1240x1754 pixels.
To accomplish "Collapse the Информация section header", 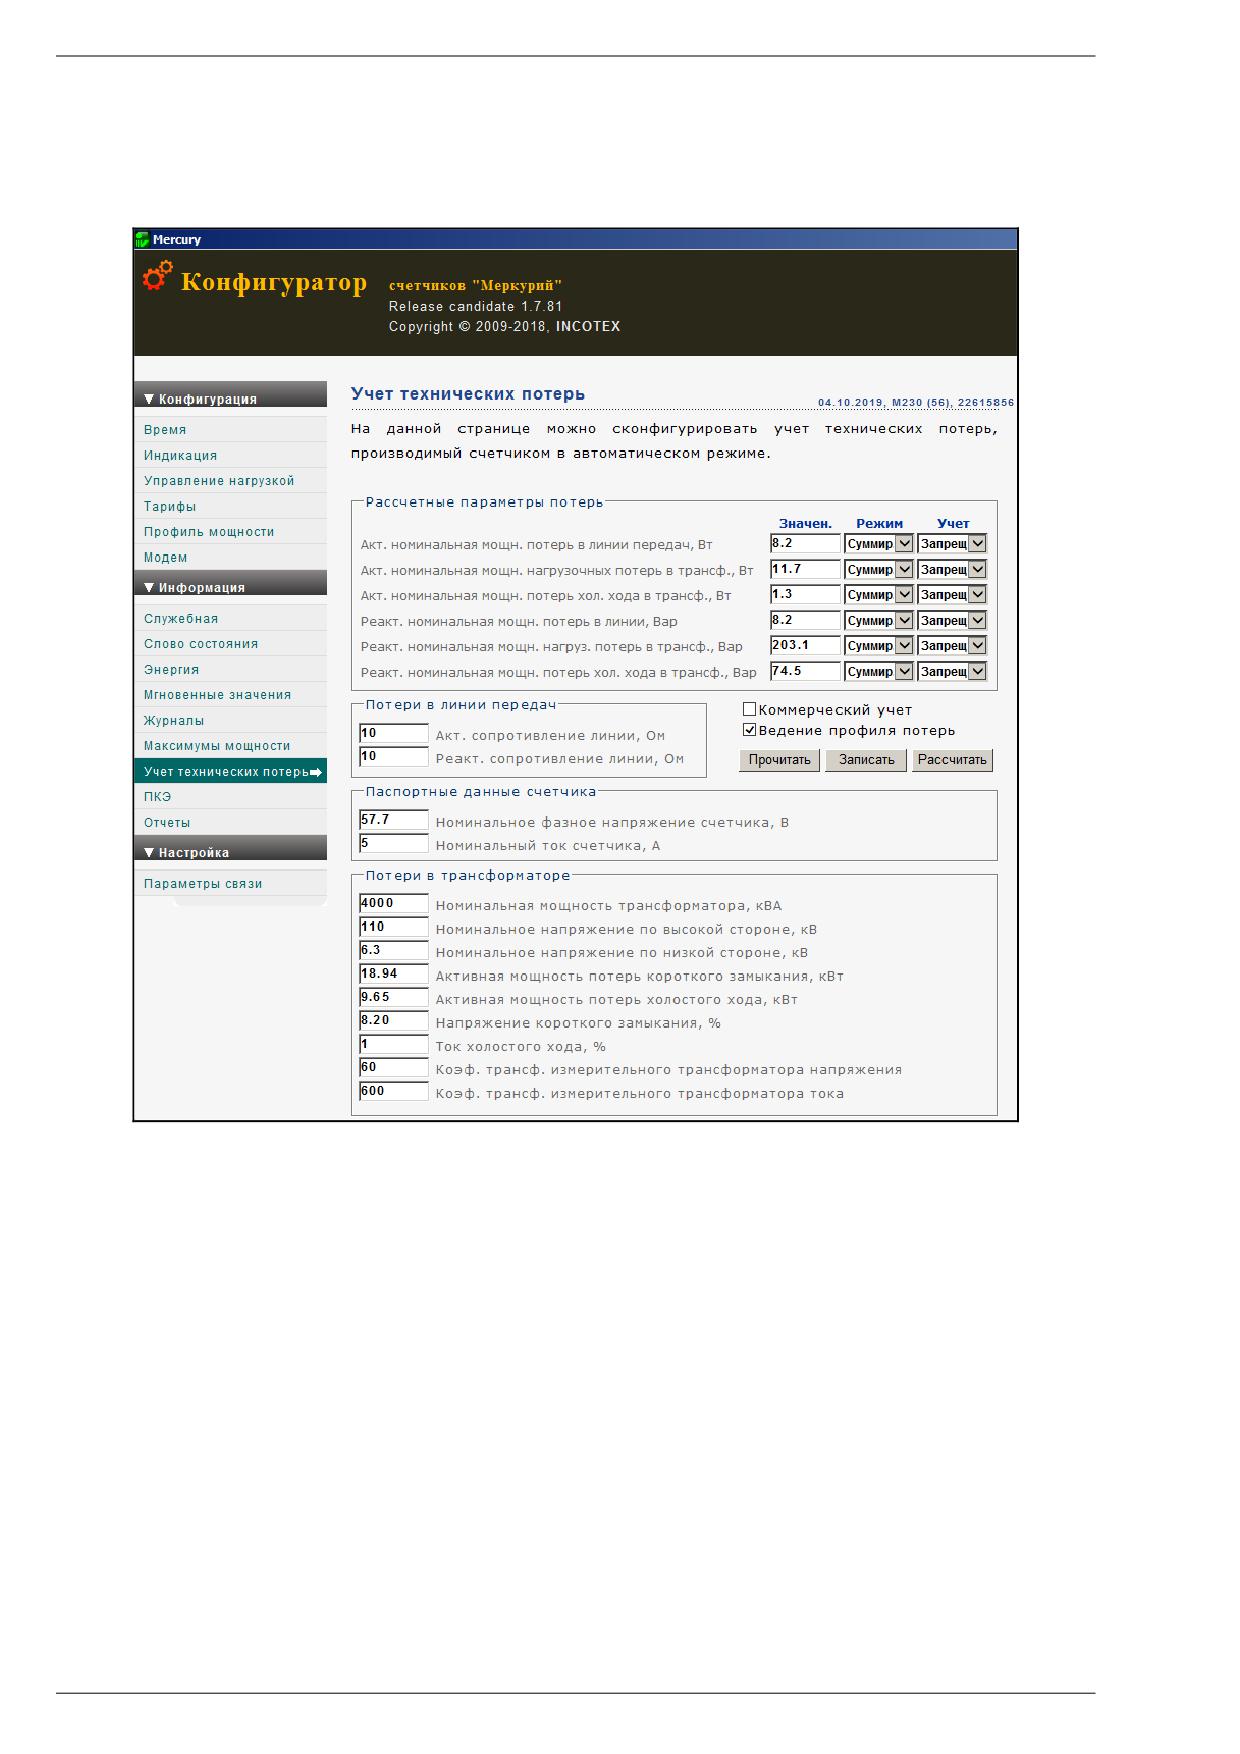I will [x=230, y=587].
